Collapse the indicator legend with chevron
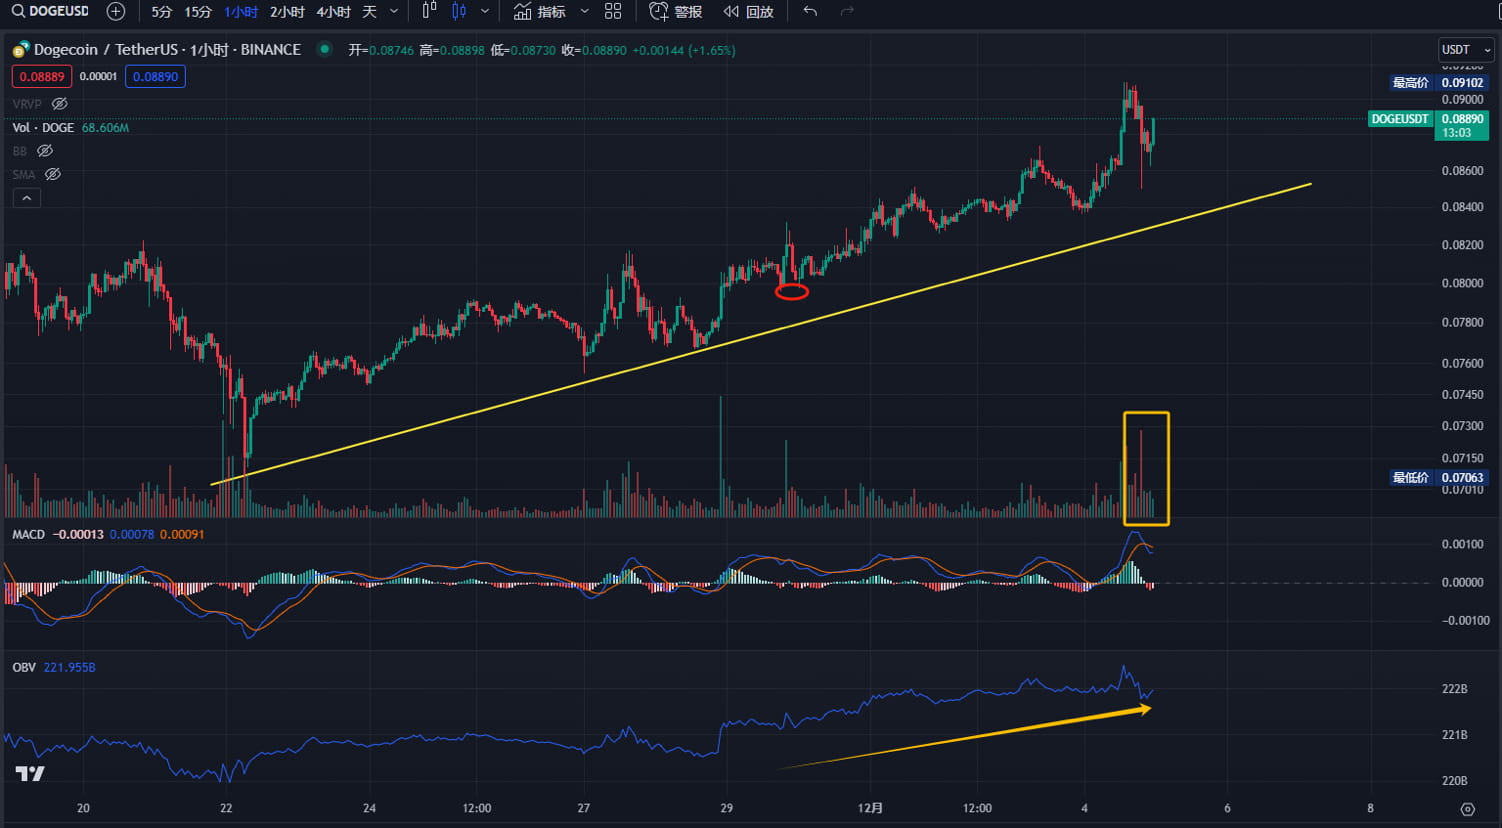 click(27, 198)
